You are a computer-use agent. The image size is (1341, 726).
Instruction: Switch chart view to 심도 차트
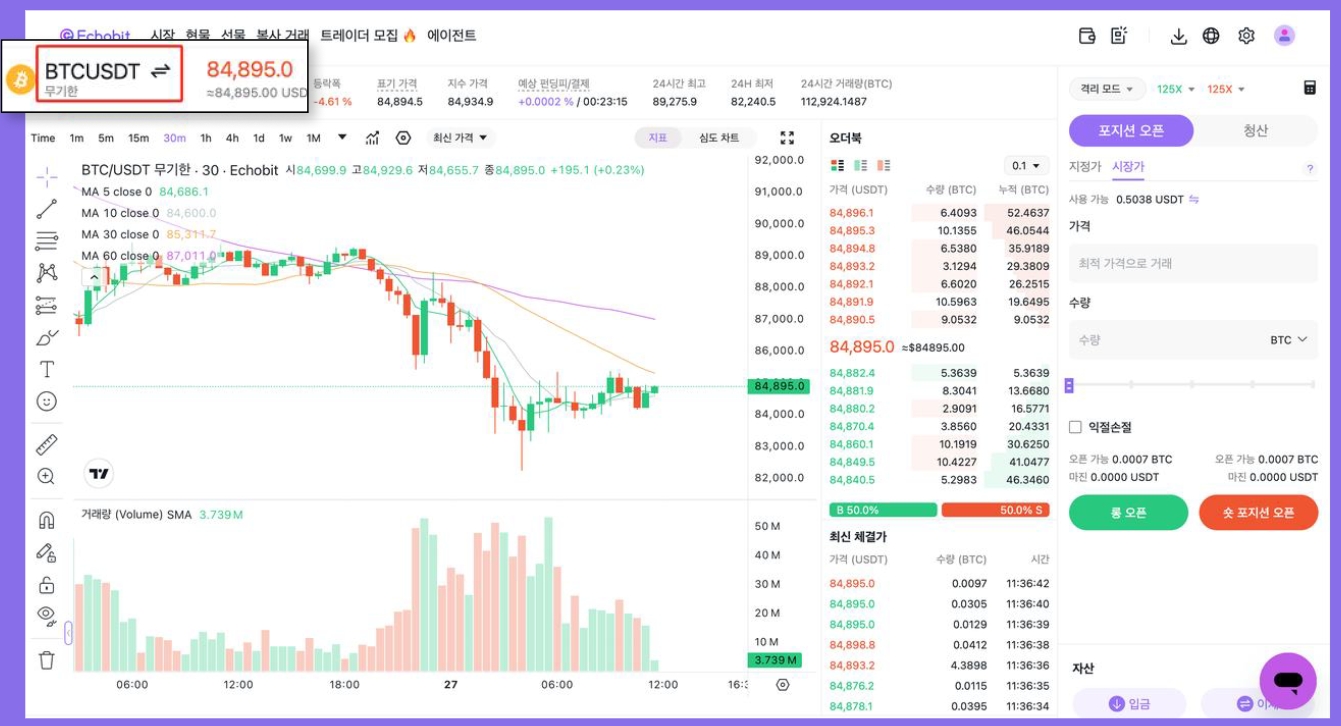[719, 138]
